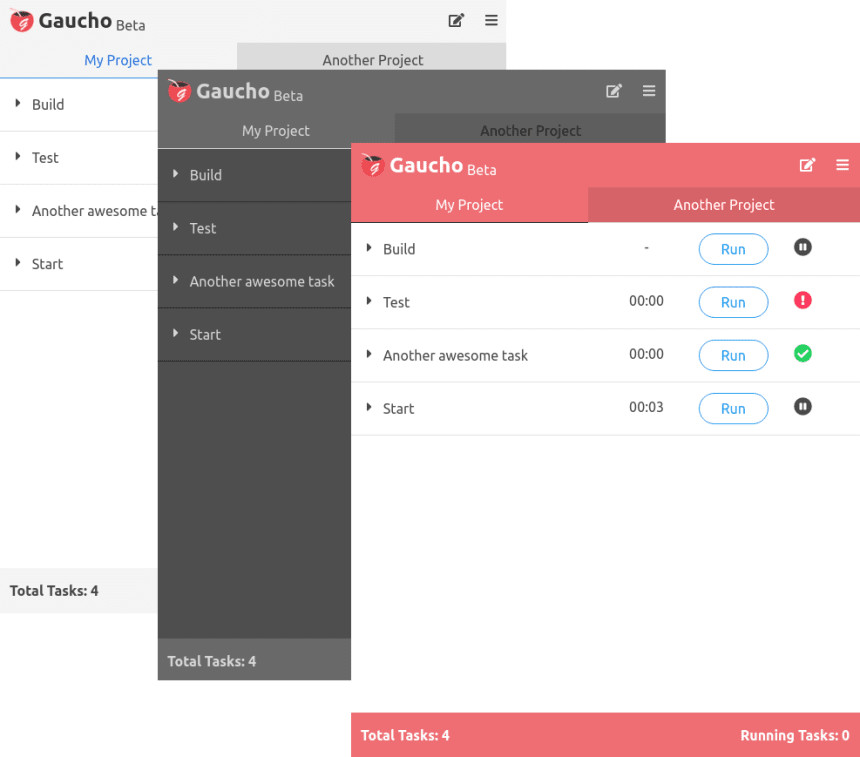Expand the Start task in the red window
Screen dimensions: 860x757
(369, 408)
